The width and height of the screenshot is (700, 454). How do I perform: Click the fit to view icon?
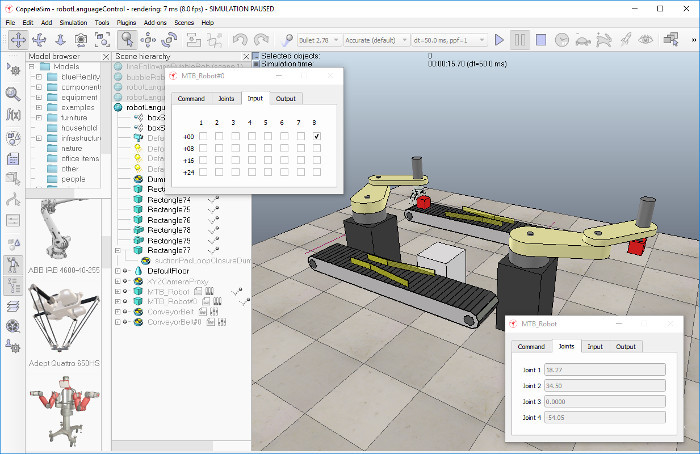[102, 40]
